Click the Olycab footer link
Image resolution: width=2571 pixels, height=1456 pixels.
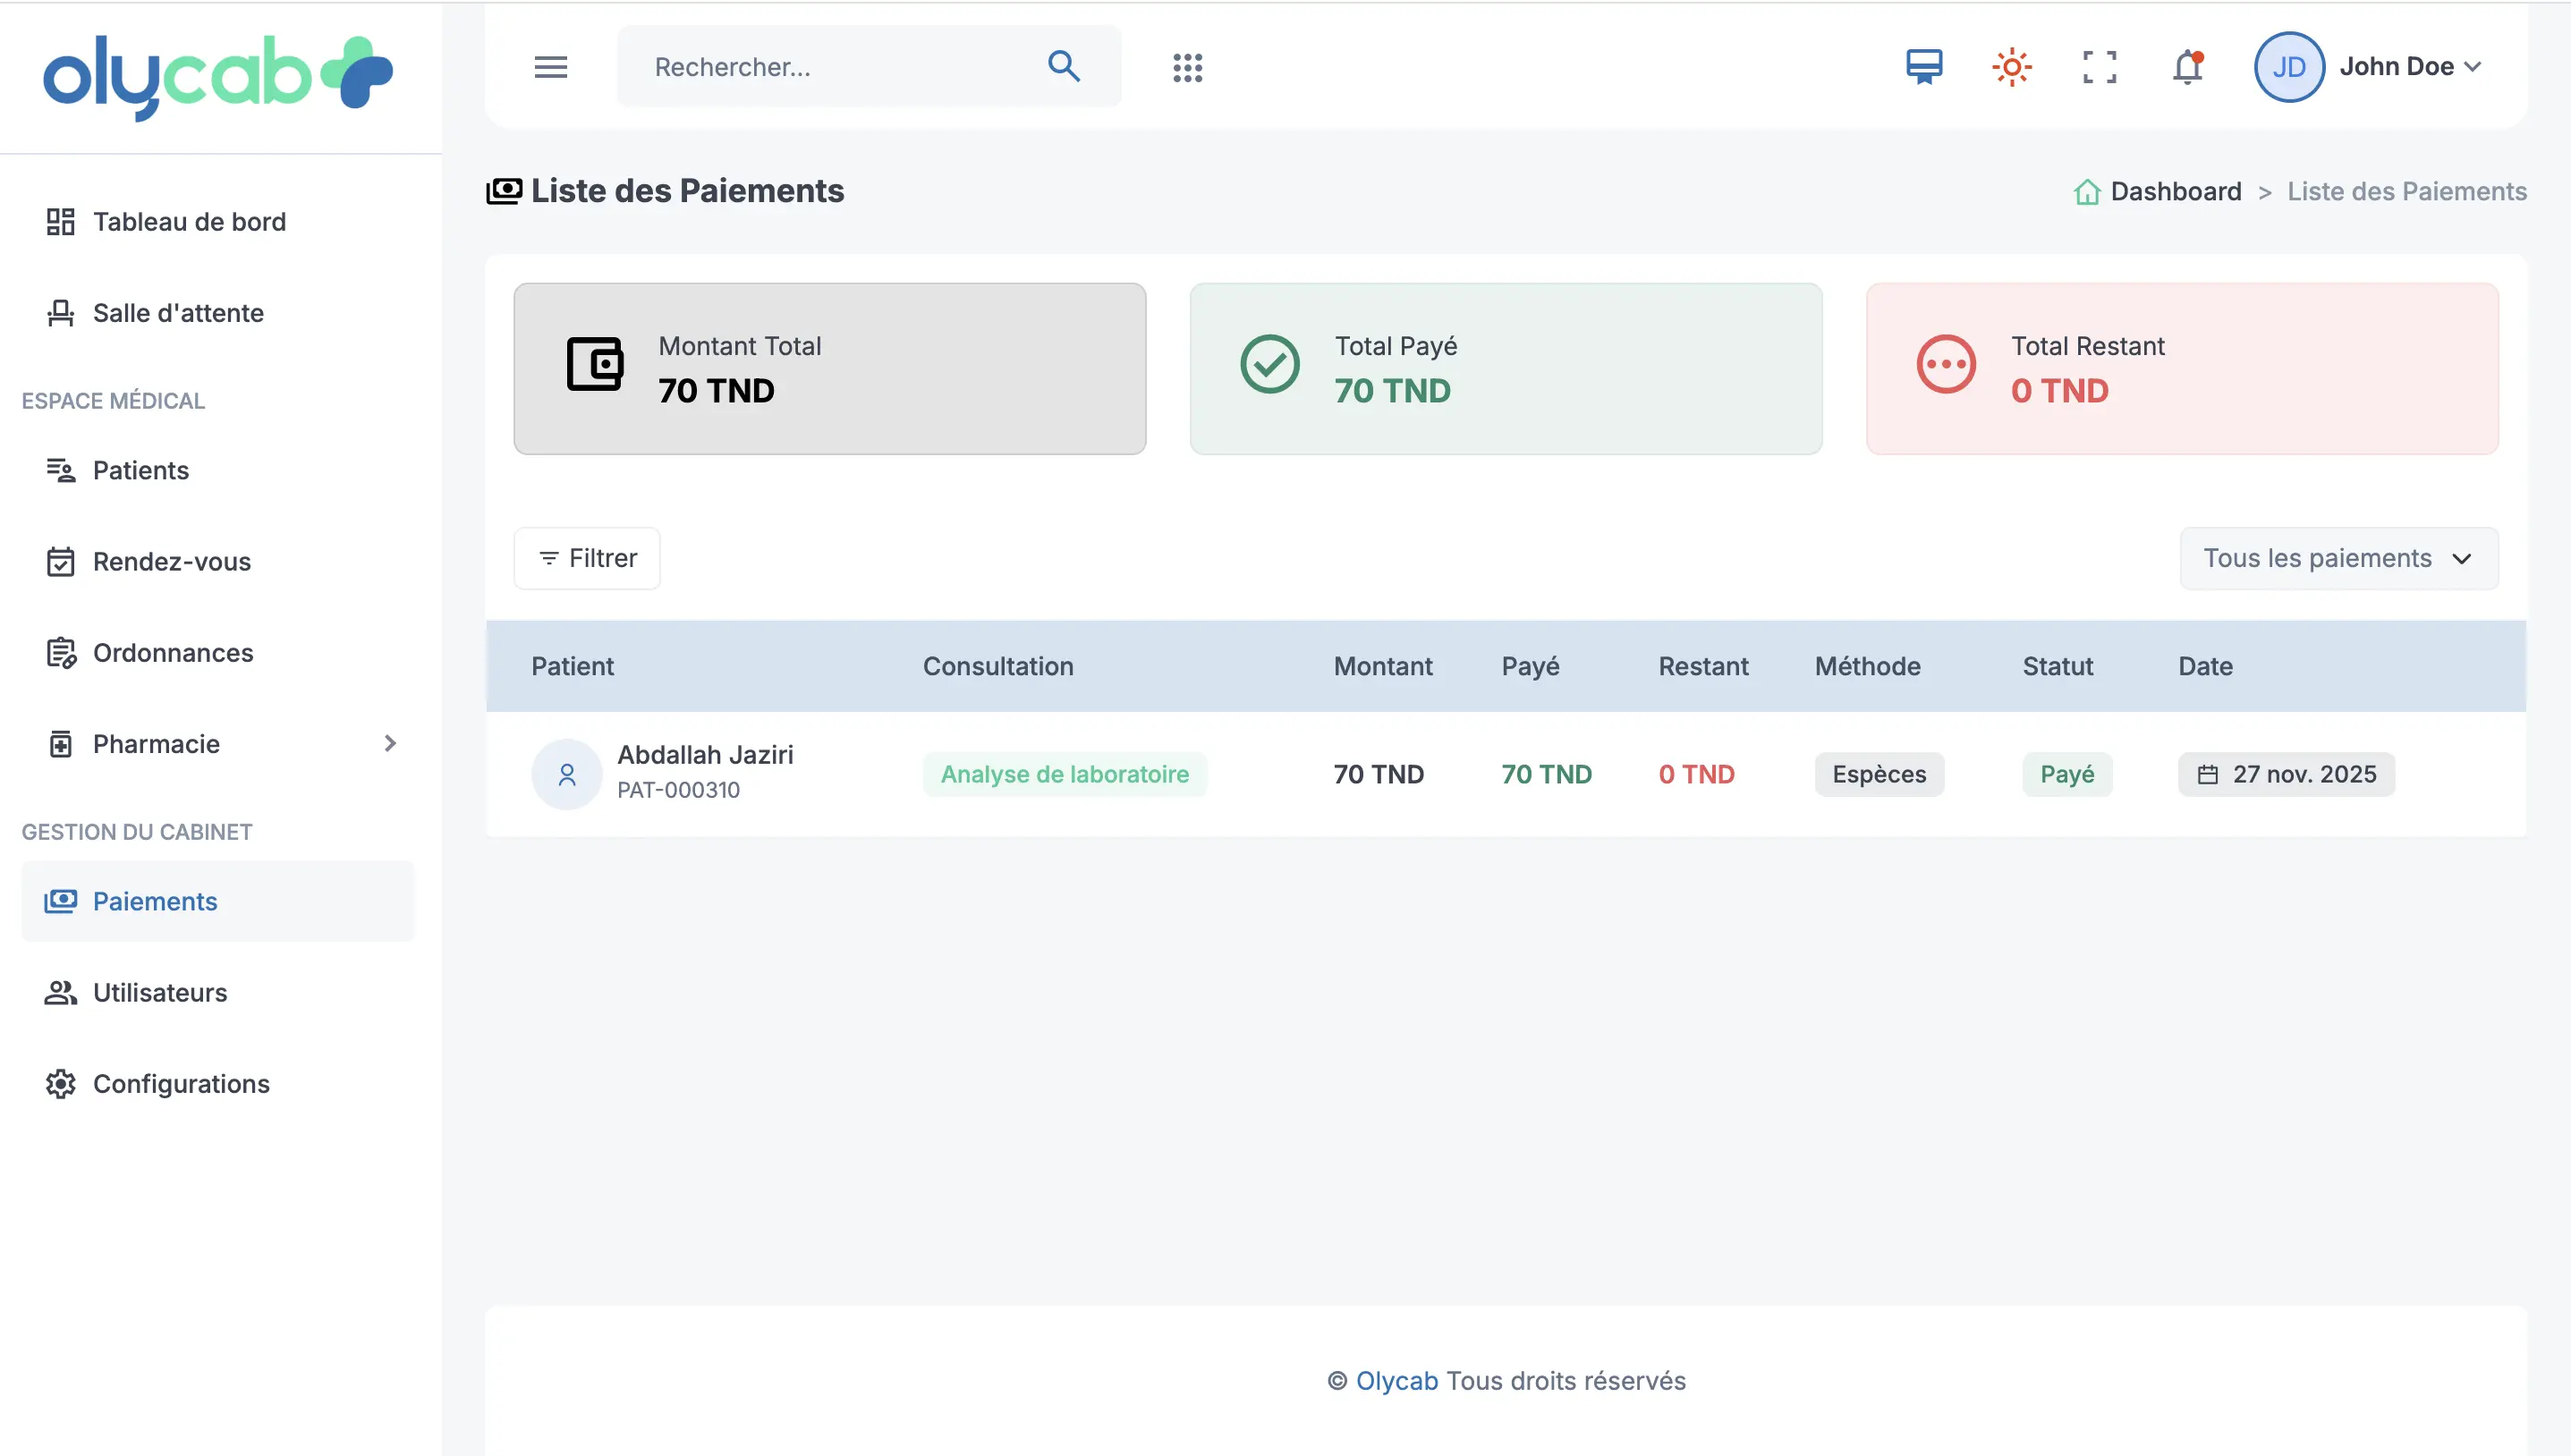[x=1396, y=1380]
